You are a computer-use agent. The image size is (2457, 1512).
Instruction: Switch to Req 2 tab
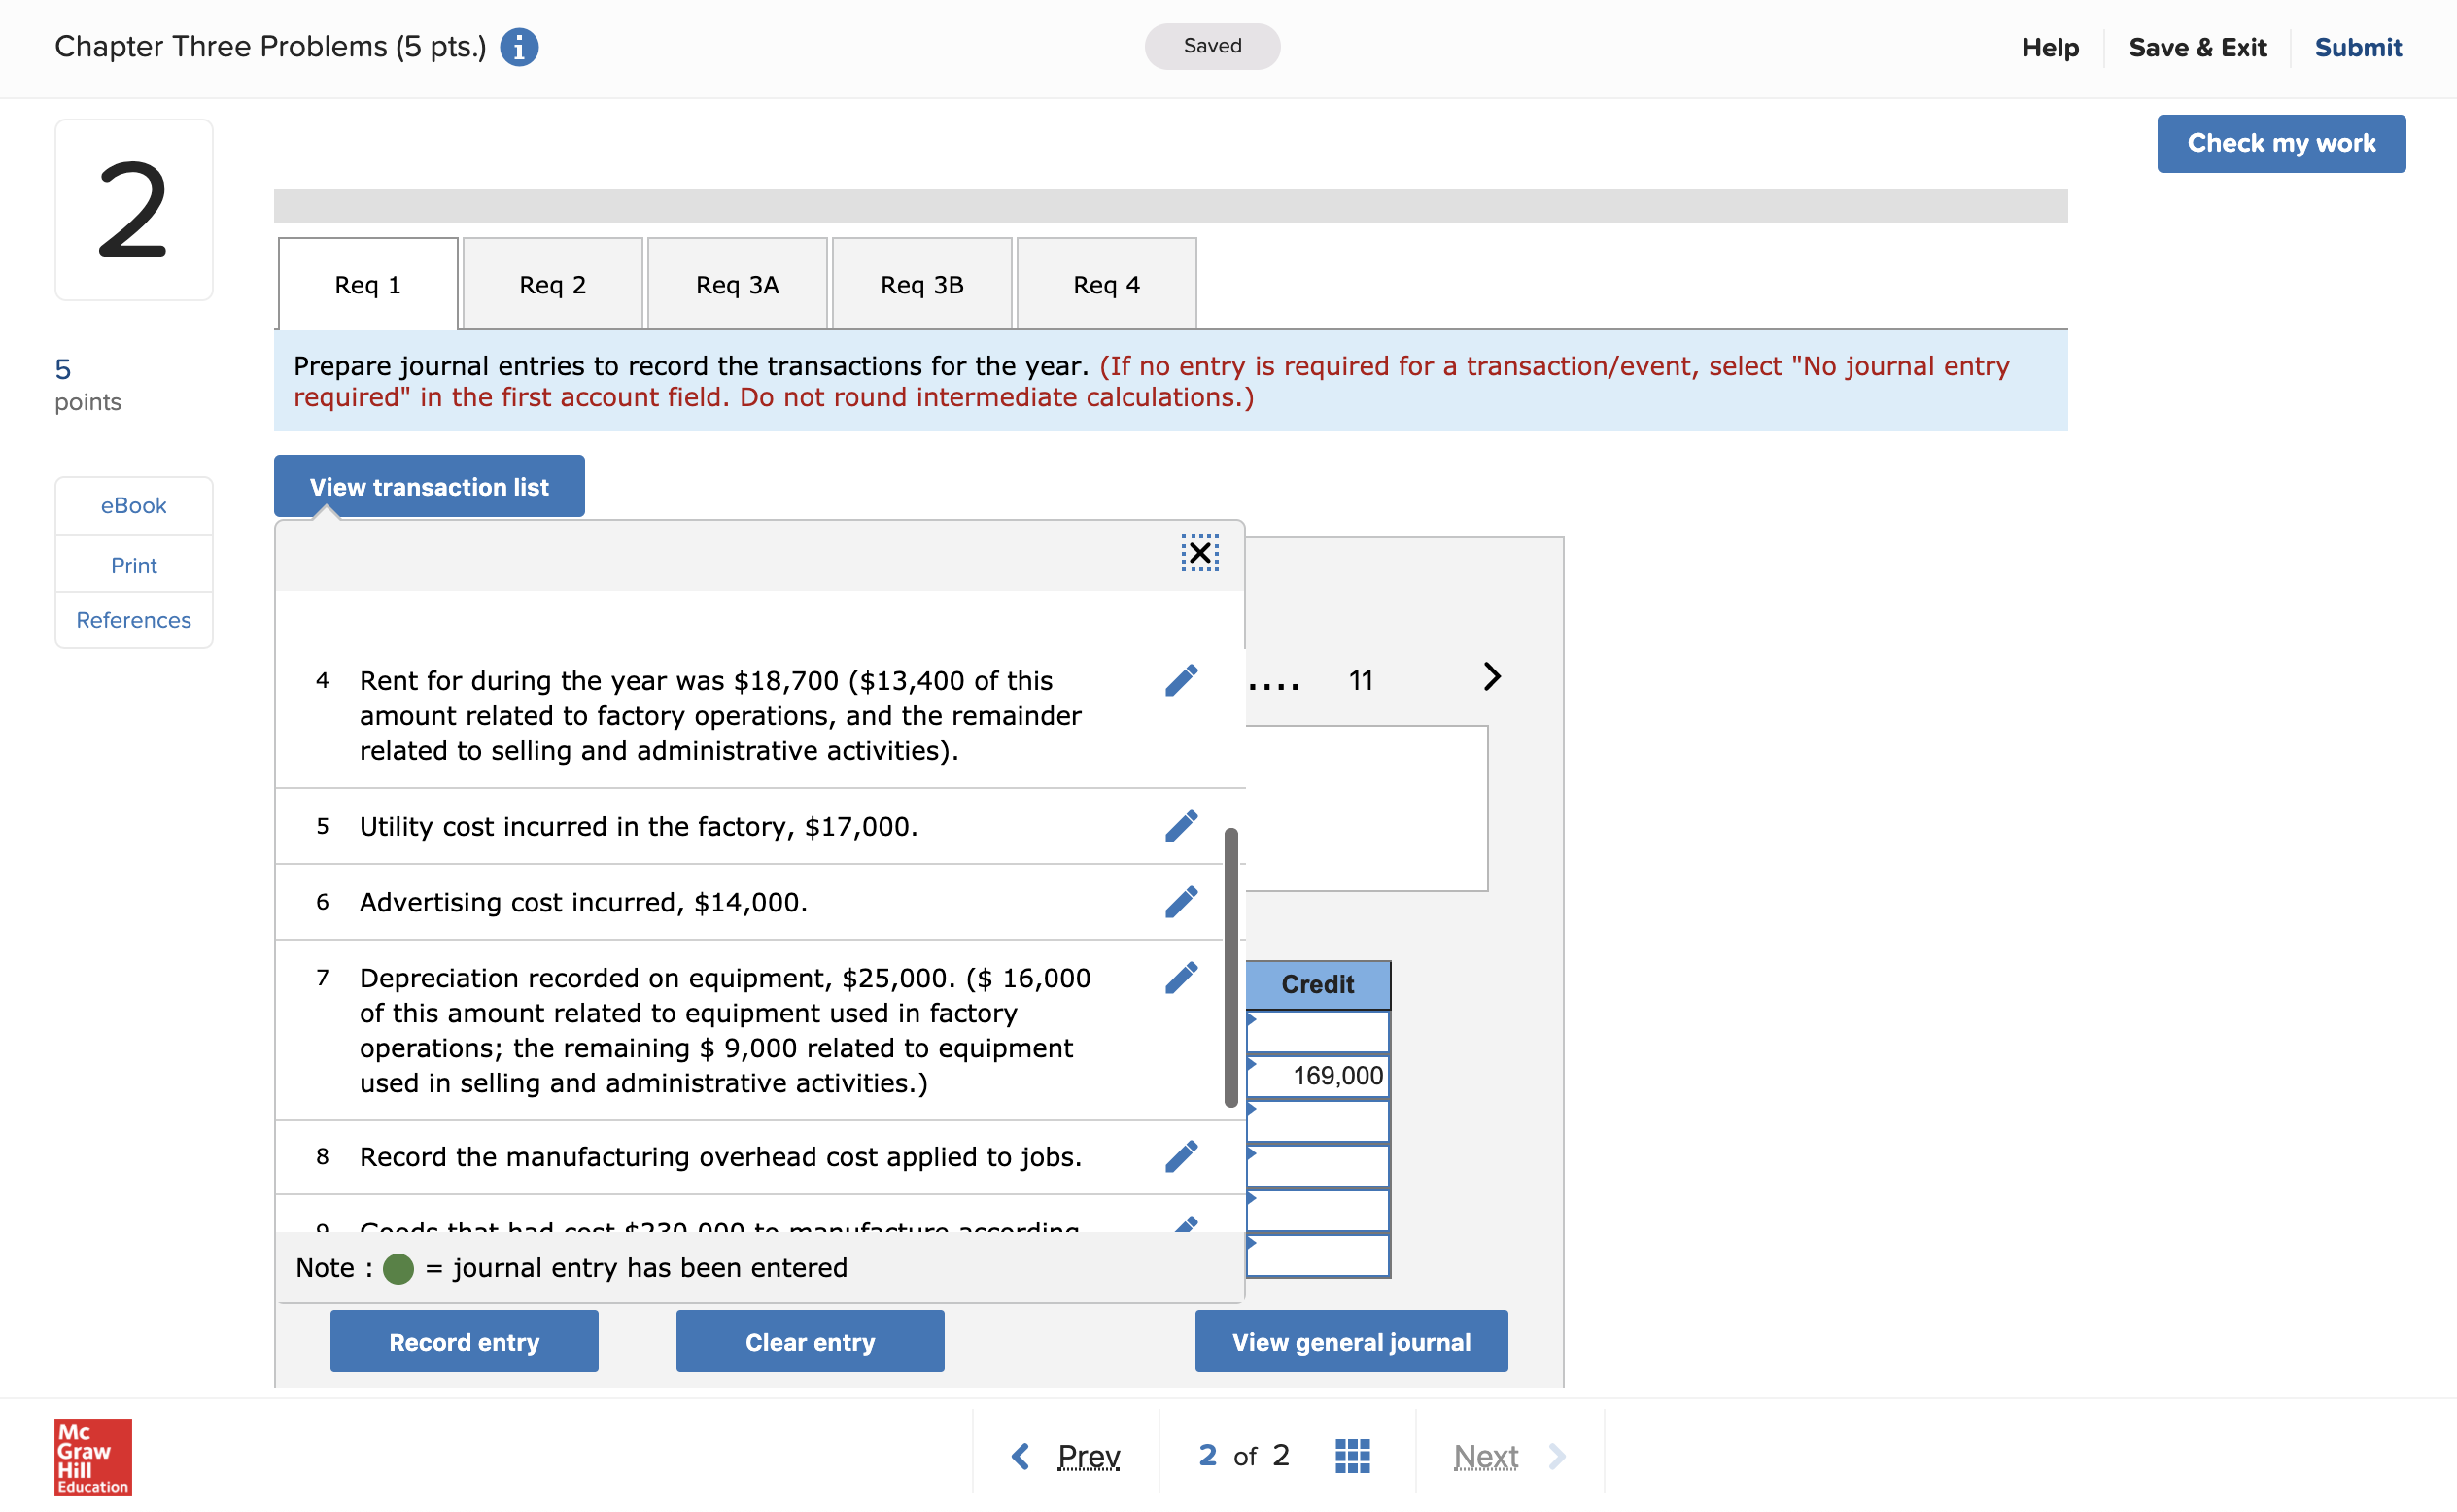click(x=552, y=285)
